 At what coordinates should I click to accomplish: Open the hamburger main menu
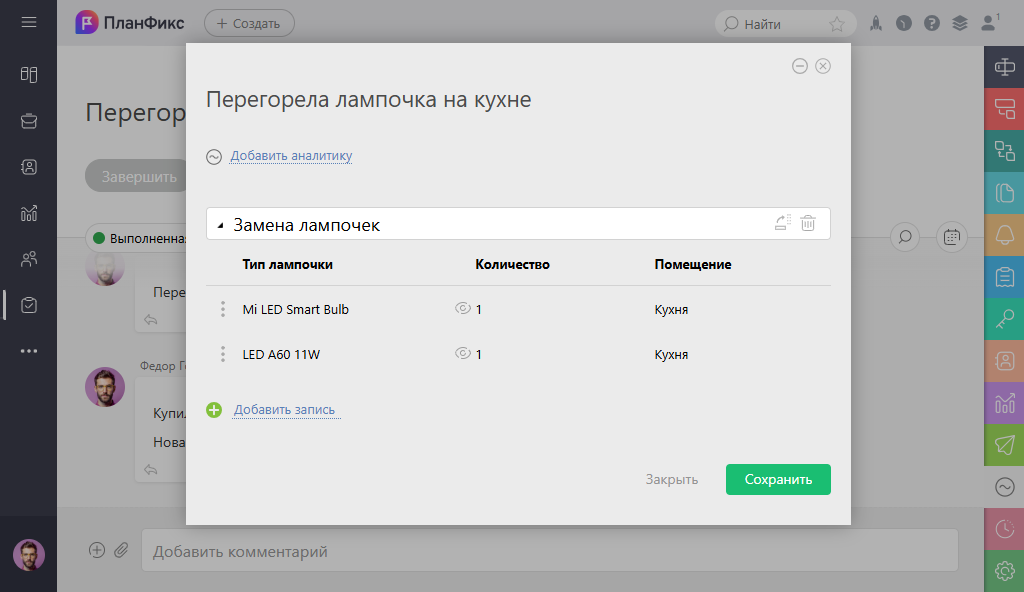[29, 22]
